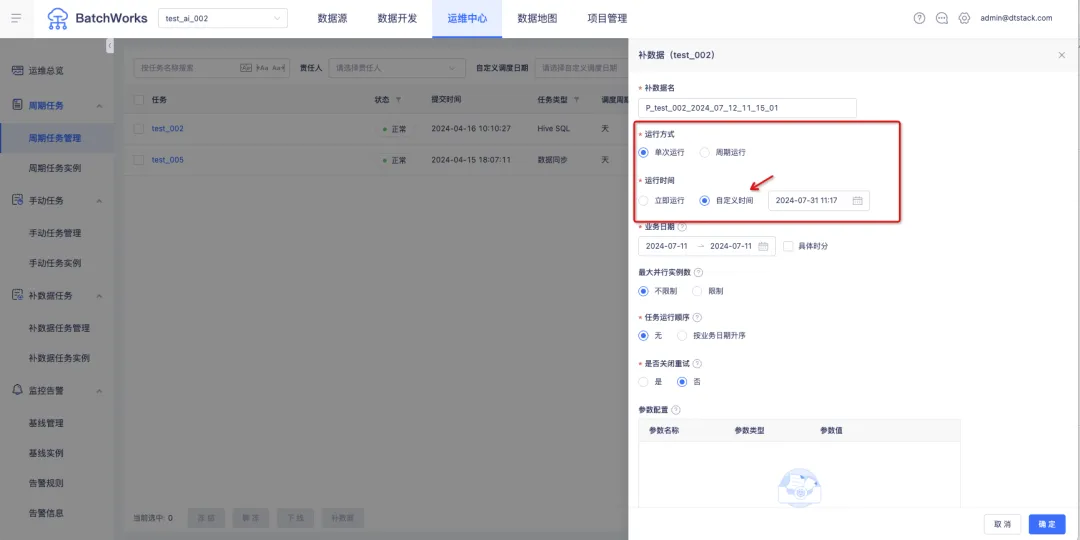Image resolution: width=1080 pixels, height=540 pixels.
Task: Click the 确定 button
Action: point(1047,524)
